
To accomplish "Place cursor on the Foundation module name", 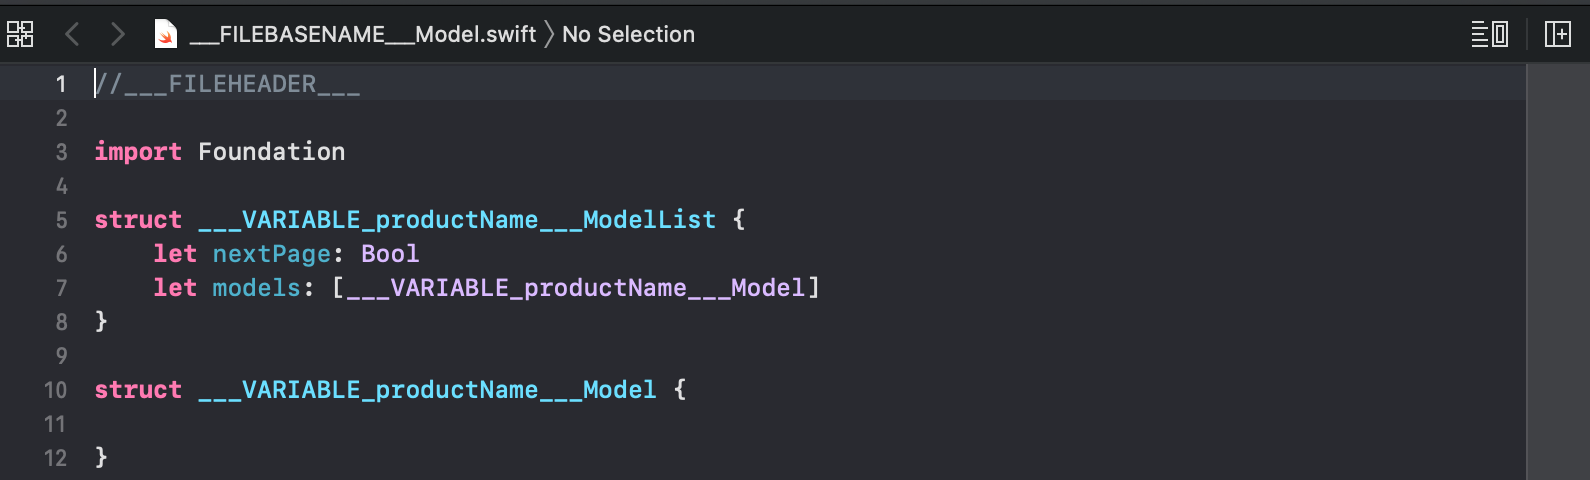I will coord(272,152).
